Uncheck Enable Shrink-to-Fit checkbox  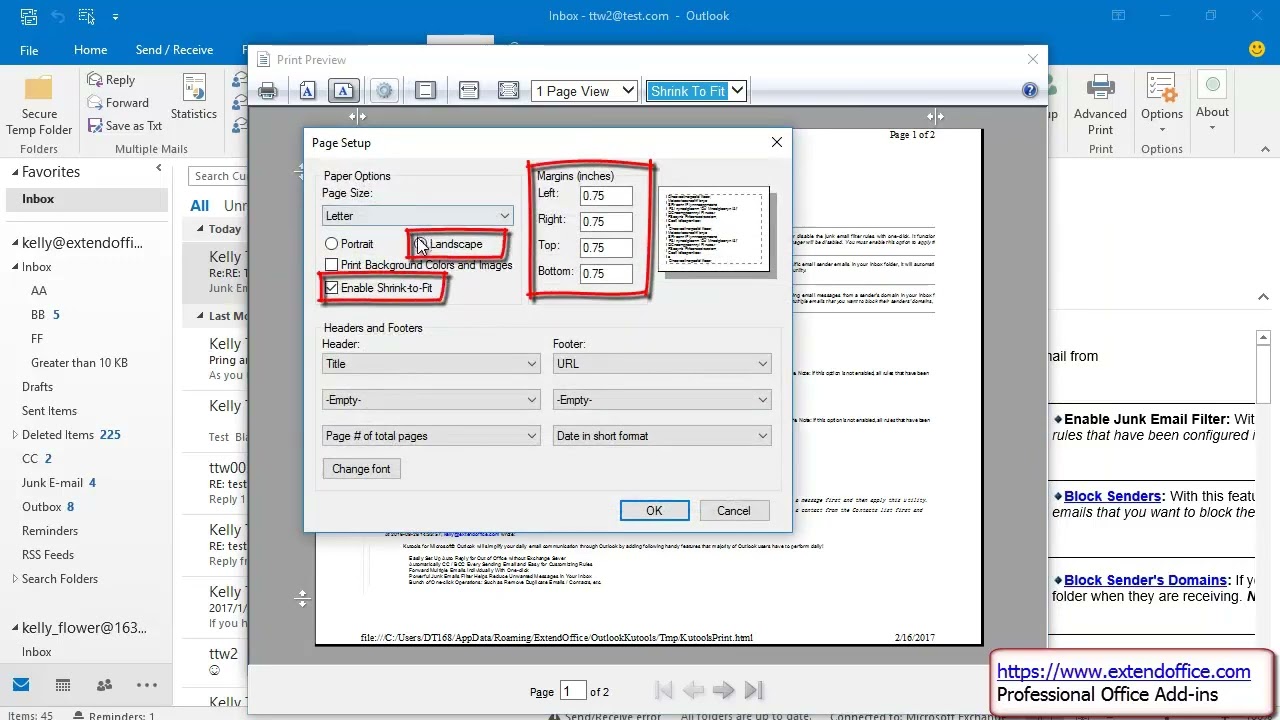coord(331,288)
